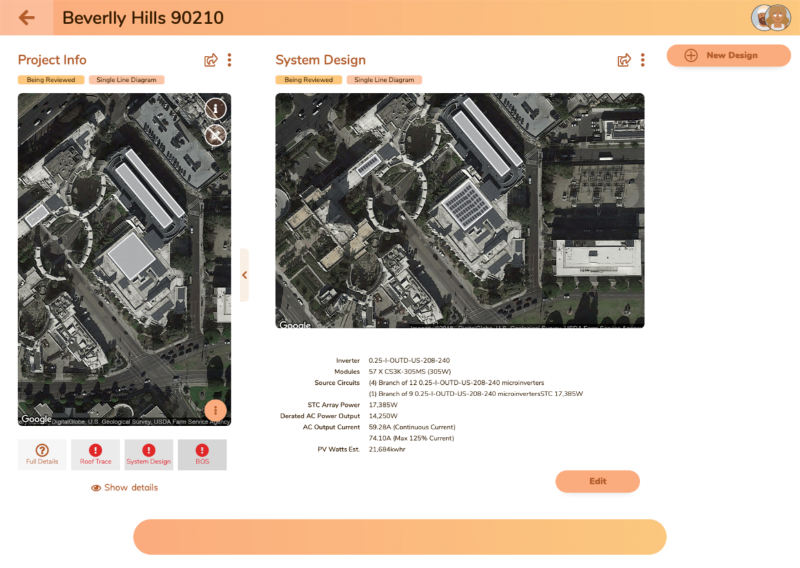Select PV Watts Est. value 21,684kwhr
The height and width of the screenshot is (568, 800).
387,450
